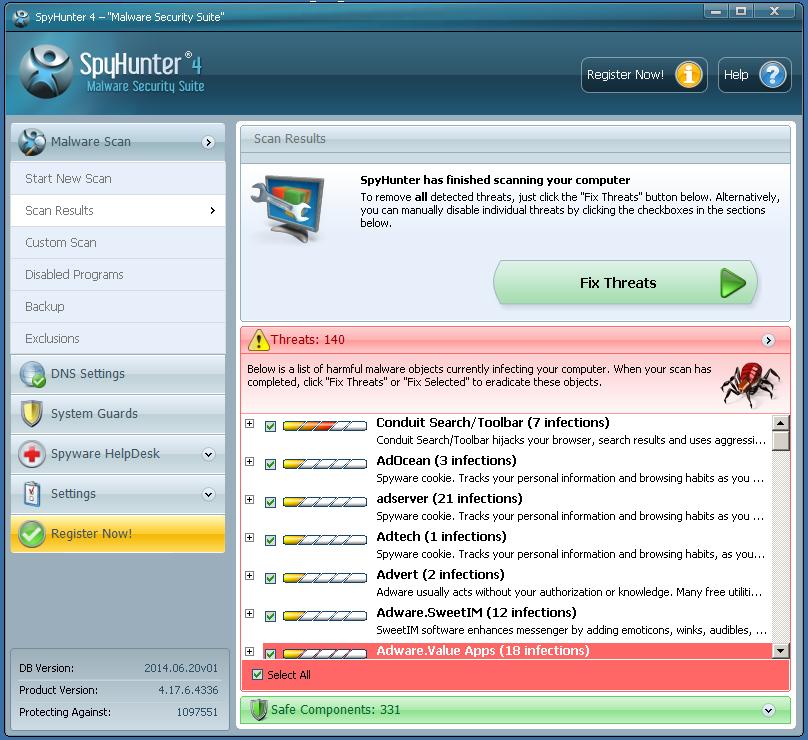Uncheck the AdOcean threat checkbox
Viewport: 808px width, 740px height.
coord(270,464)
